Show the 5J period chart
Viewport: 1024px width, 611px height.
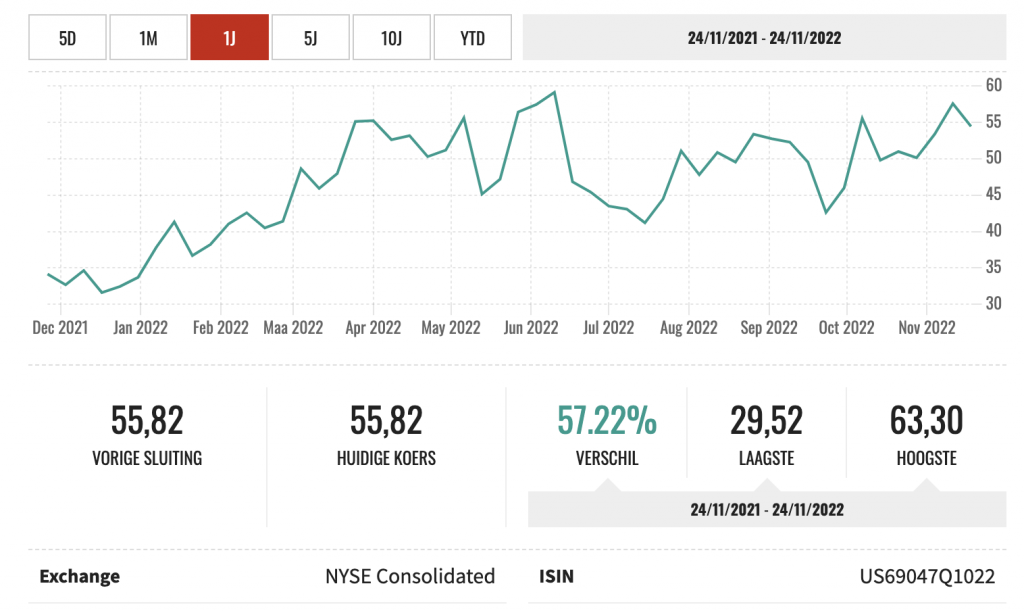point(311,38)
